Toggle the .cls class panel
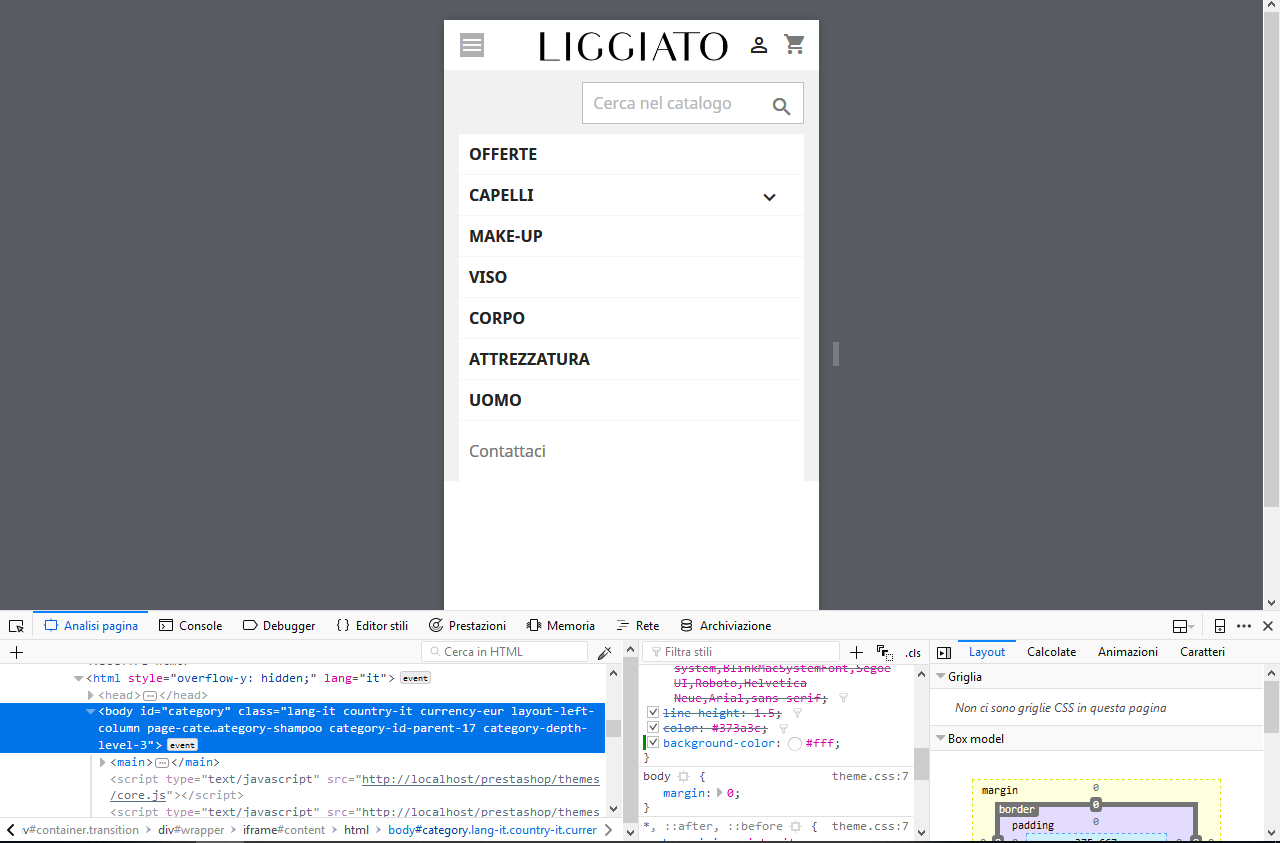The width and height of the screenshot is (1280, 843). tap(913, 652)
